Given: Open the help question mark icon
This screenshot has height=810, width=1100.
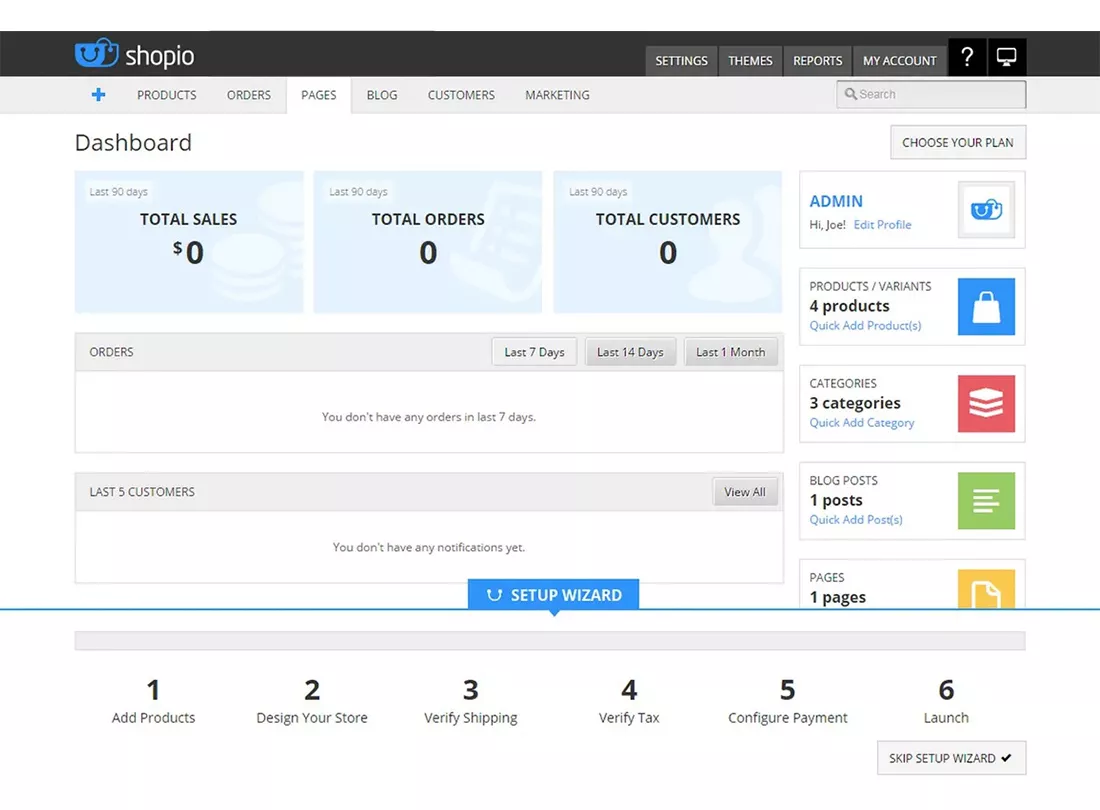Looking at the screenshot, I should (967, 57).
